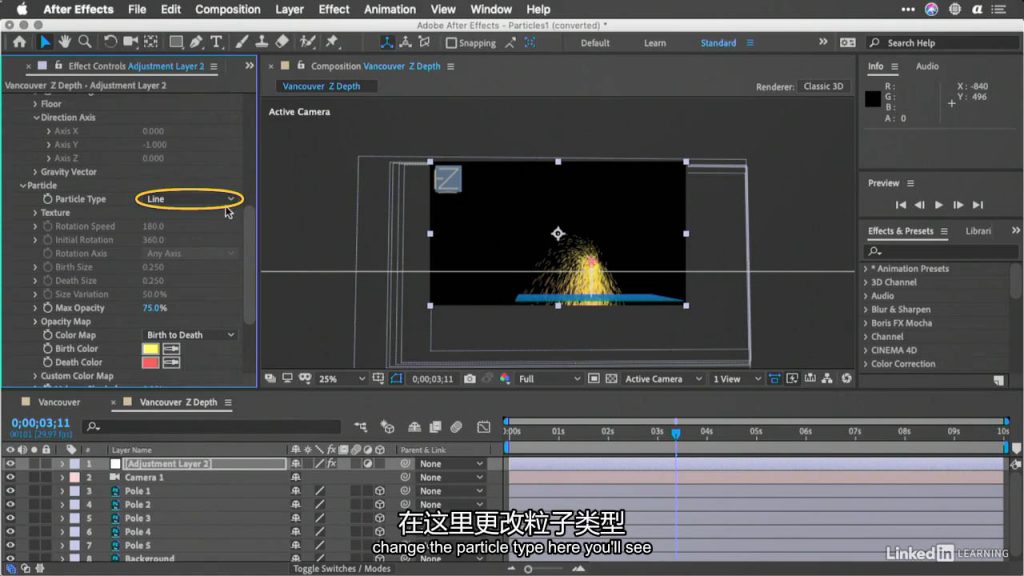
Task: Click the Birth Color eyedropper icon
Action: click(171, 349)
